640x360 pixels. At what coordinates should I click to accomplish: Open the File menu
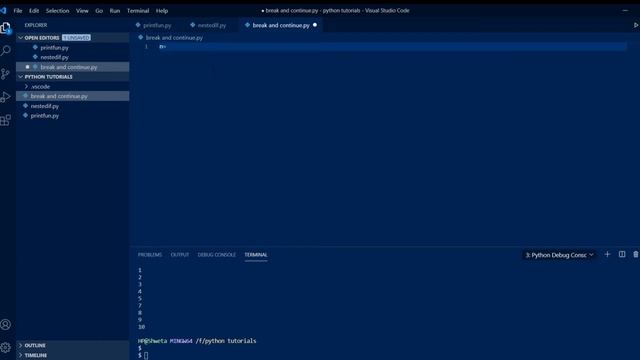[x=18, y=11]
